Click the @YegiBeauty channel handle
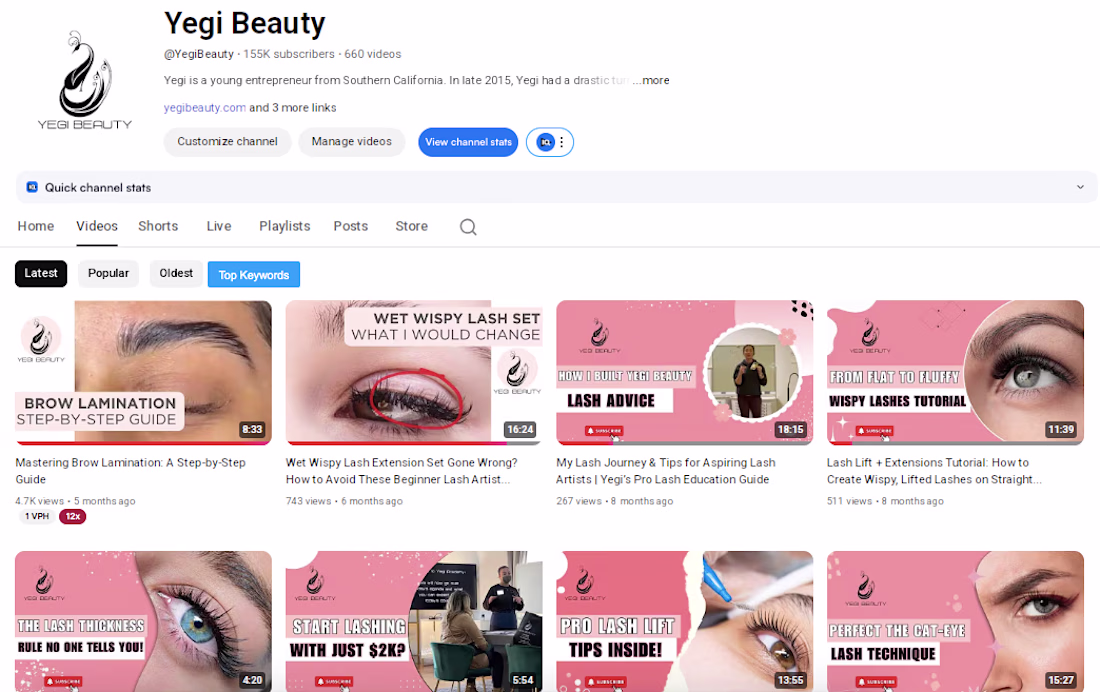Image resolution: width=1100 pixels, height=692 pixels. 199,54
